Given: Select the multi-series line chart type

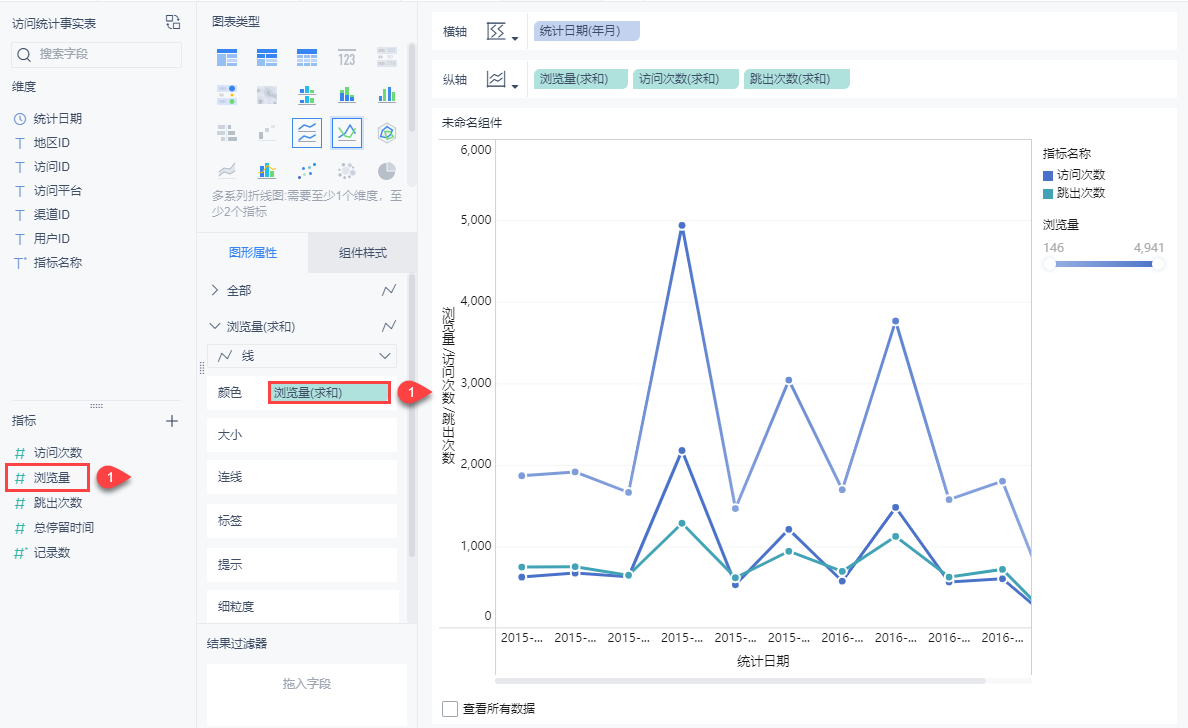Looking at the screenshot, I should 347,132.
